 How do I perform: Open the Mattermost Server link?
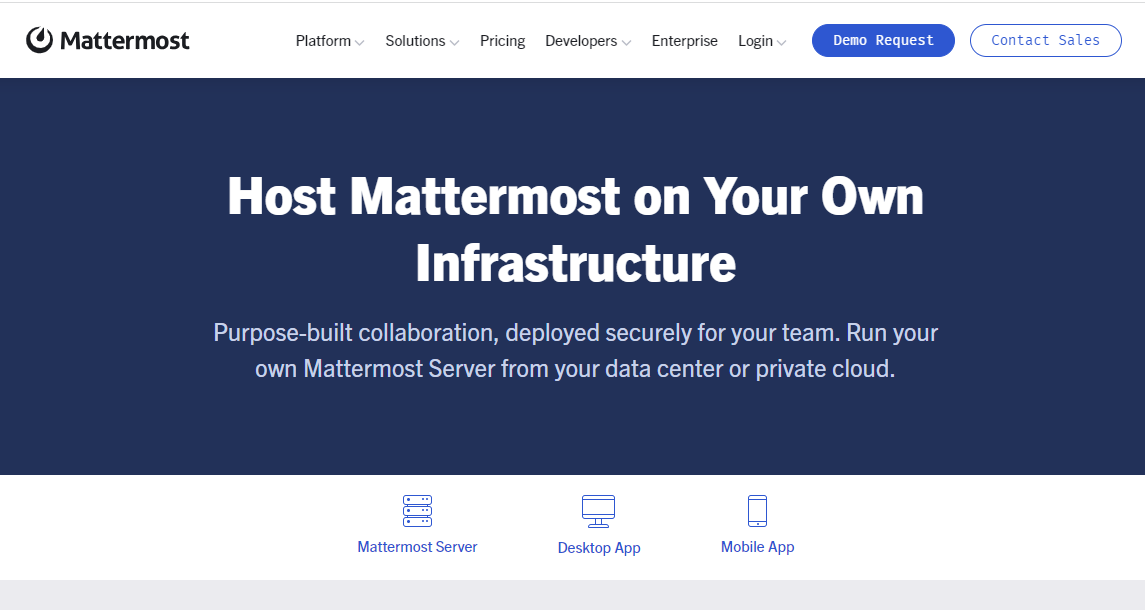point(417,546)
